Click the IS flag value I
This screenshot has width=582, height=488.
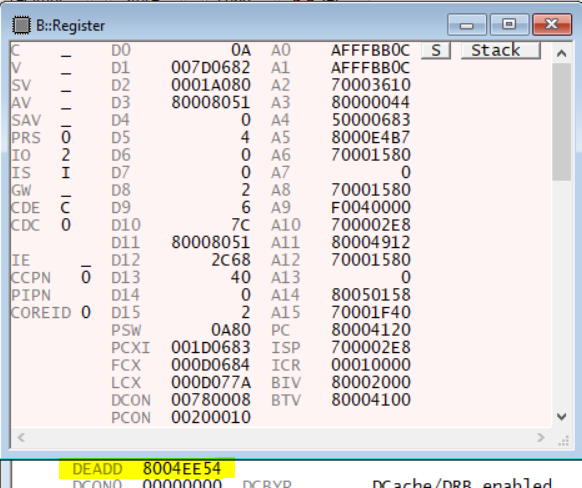click(x=66, y=173)
